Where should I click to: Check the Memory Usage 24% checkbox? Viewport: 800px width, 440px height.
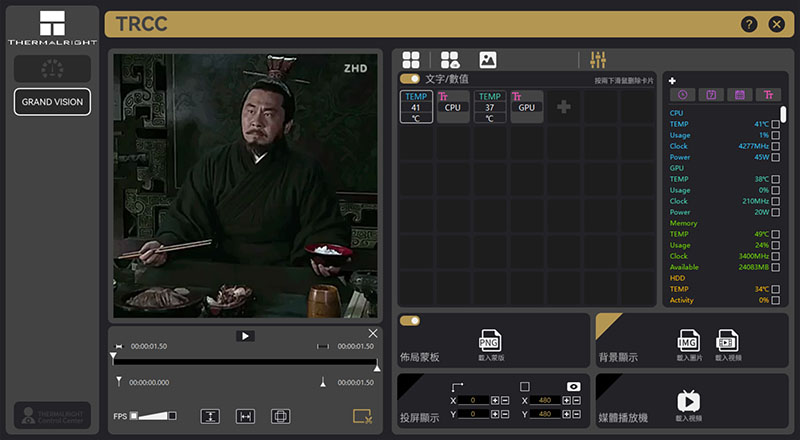point(776,245)
